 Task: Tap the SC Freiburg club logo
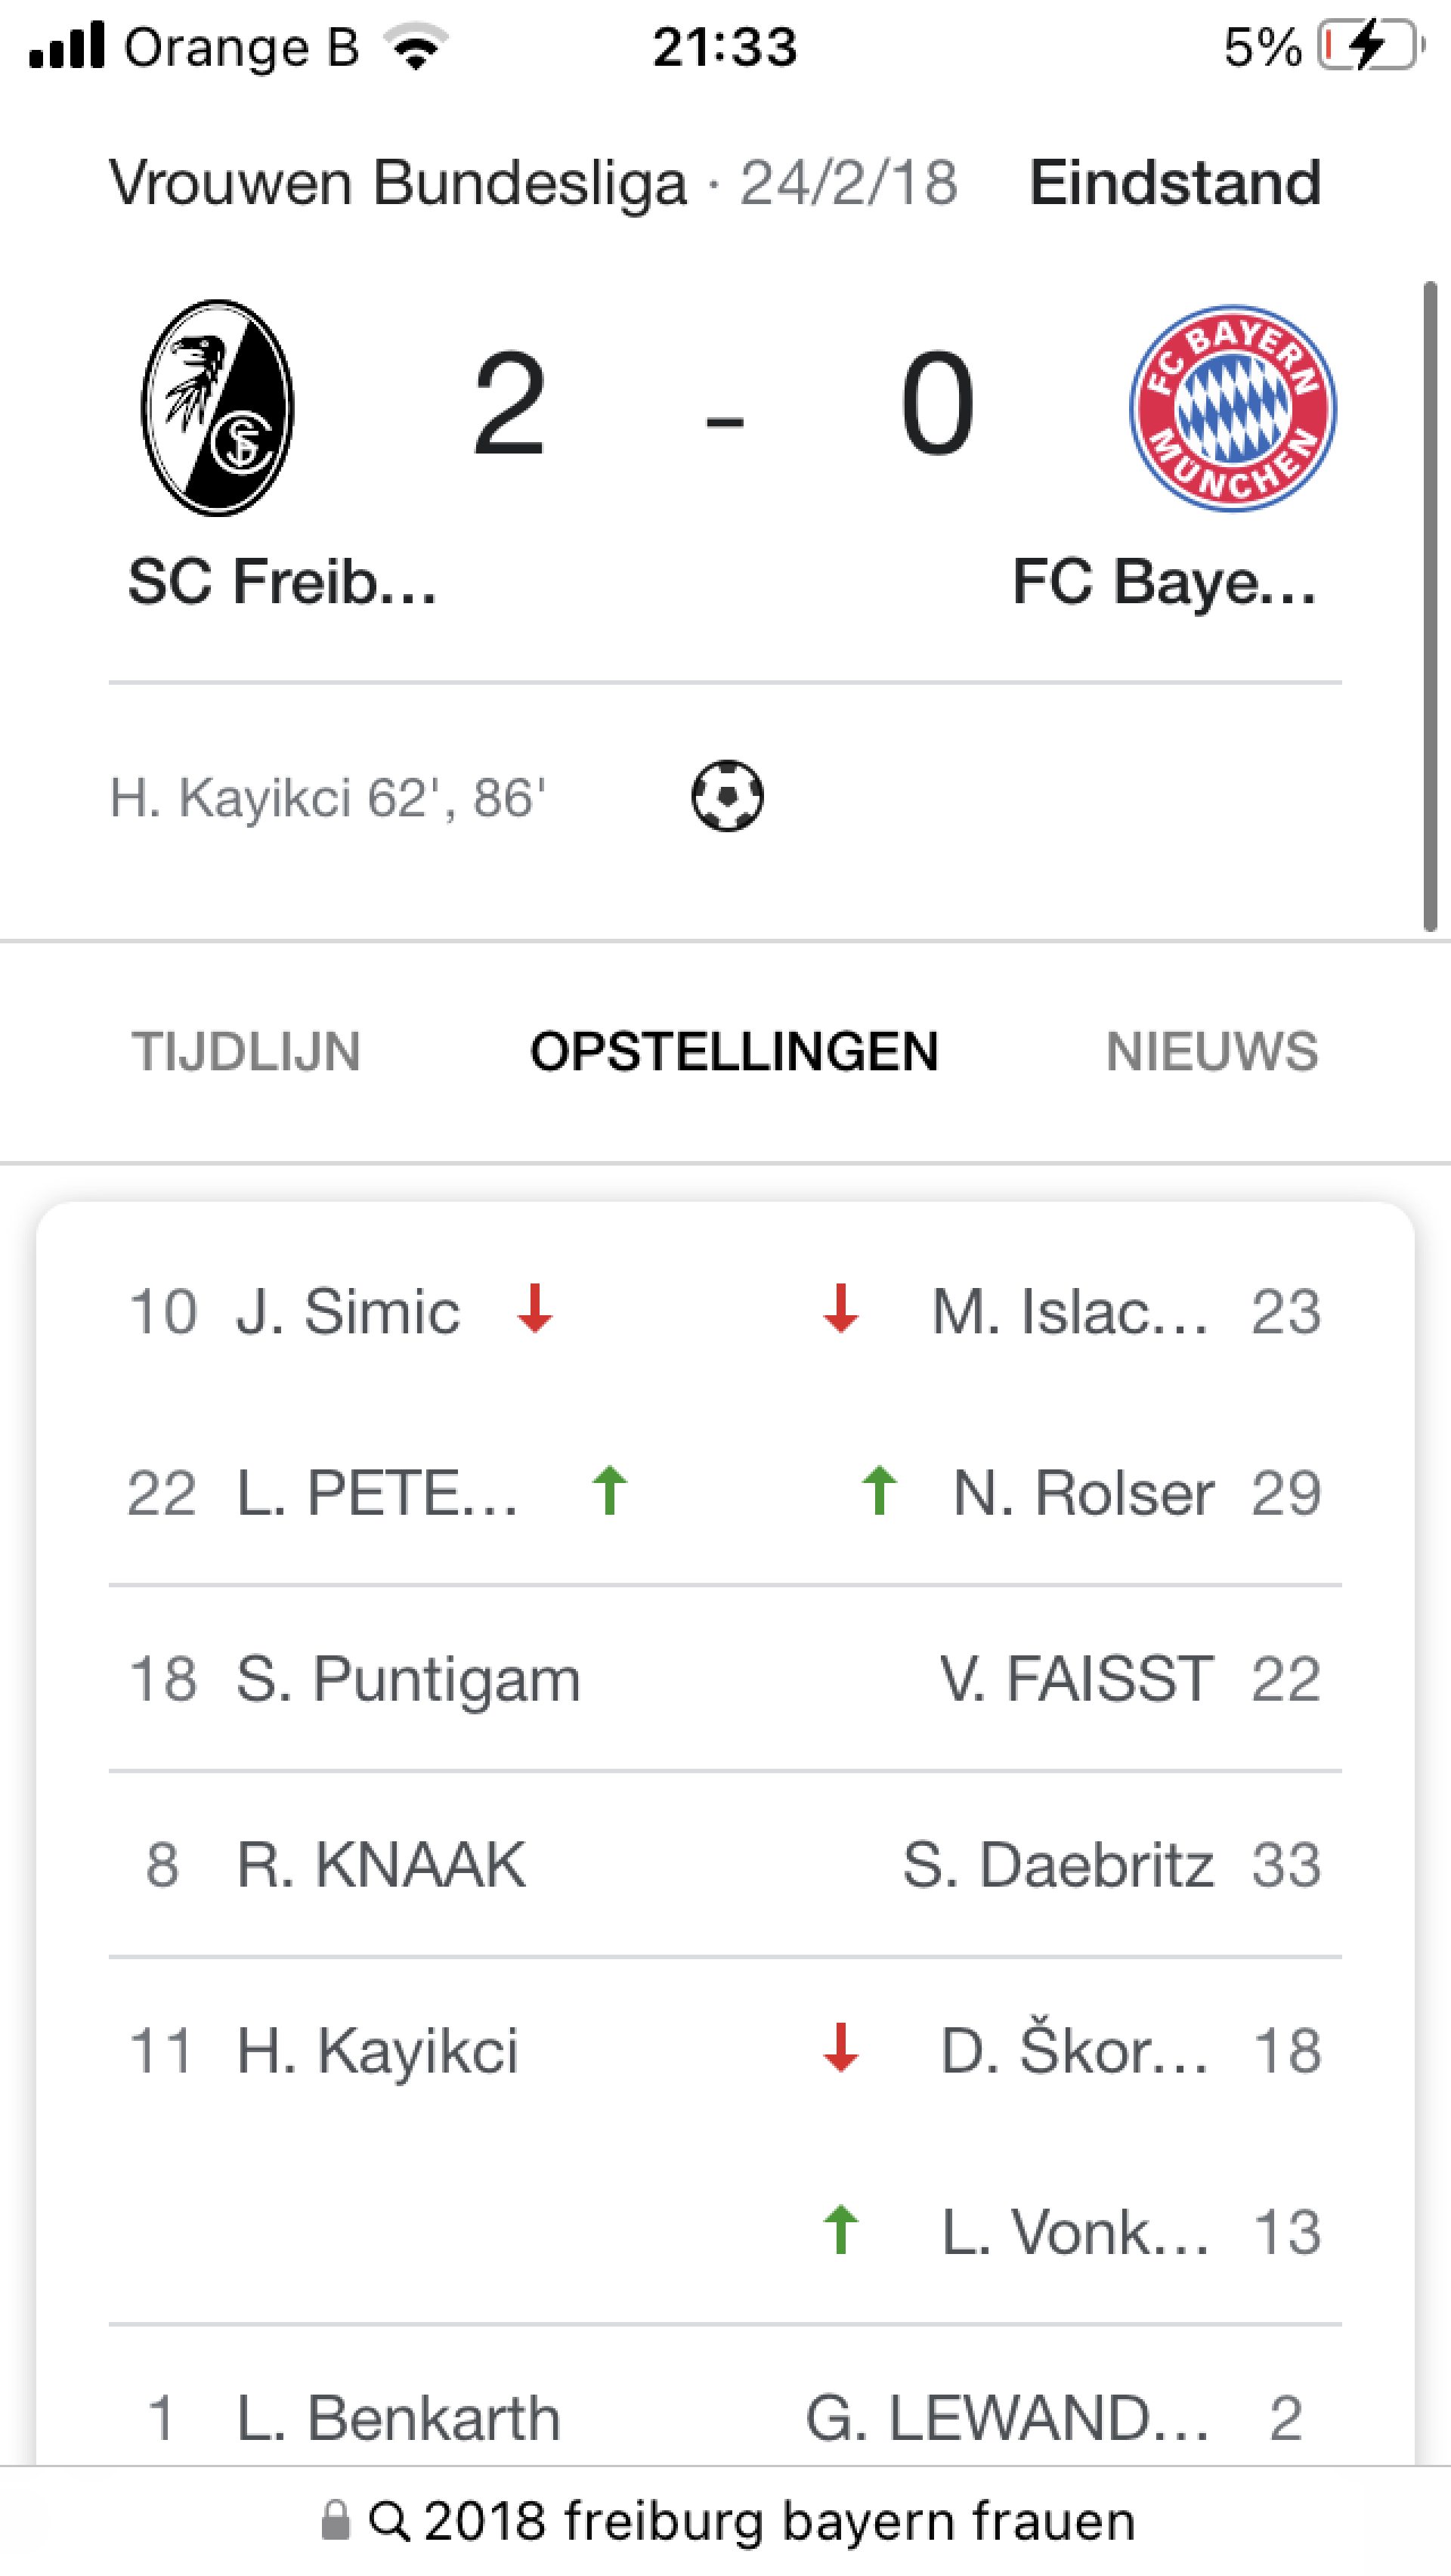(x=217, y=408)
